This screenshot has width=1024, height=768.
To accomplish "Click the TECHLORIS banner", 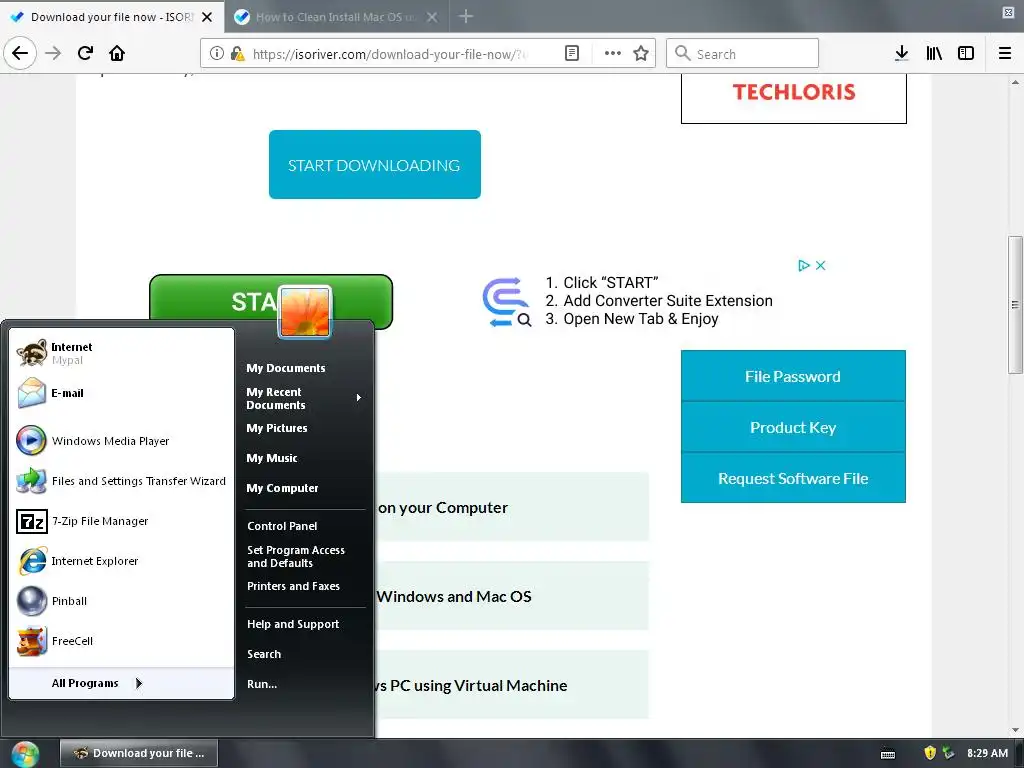I will [x=793, y=95].
